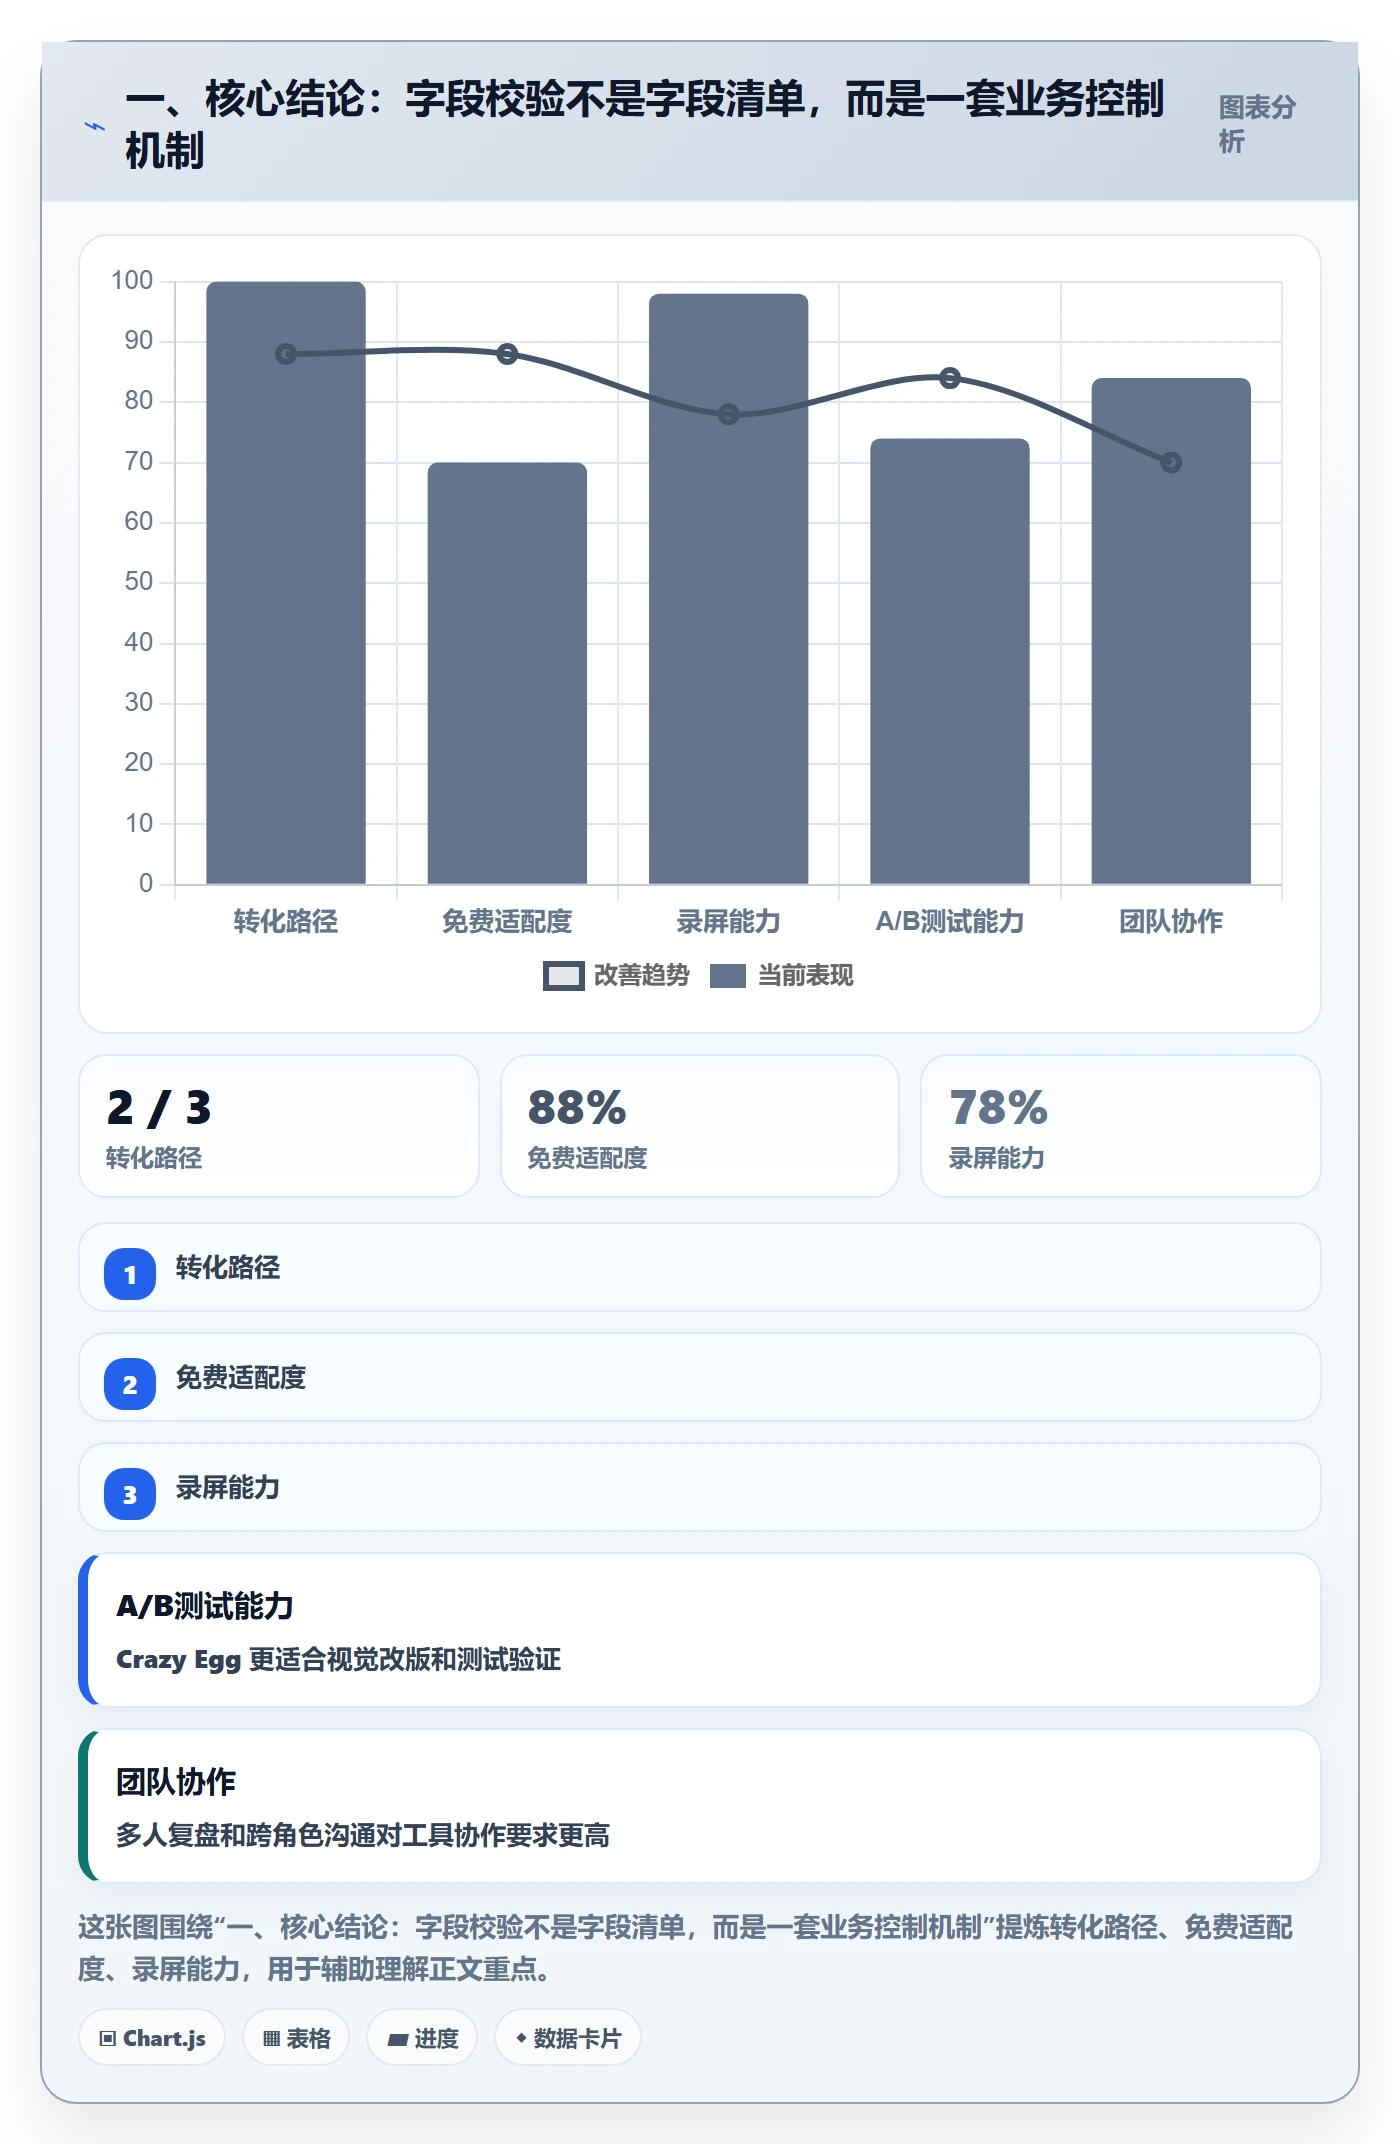Image resolution: width=1400 pixels, height=2144 pixels.
Task: Click the number 3 badge
Action: (130, 1494)
